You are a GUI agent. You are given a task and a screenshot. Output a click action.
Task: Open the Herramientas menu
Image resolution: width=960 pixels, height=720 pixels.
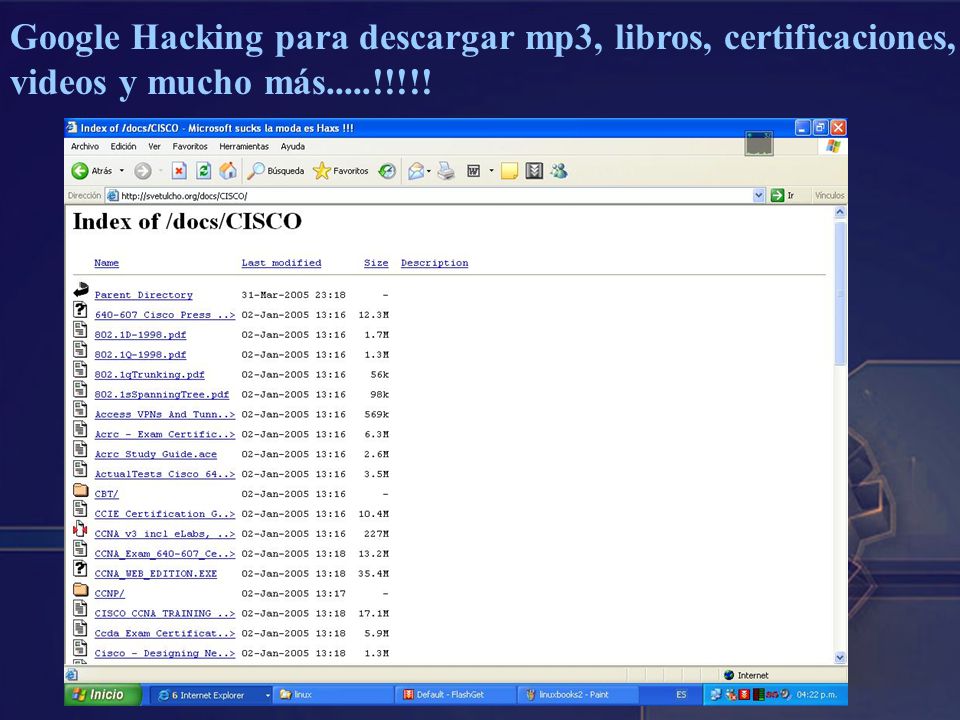pyautogui.click(x=244, y=146)
